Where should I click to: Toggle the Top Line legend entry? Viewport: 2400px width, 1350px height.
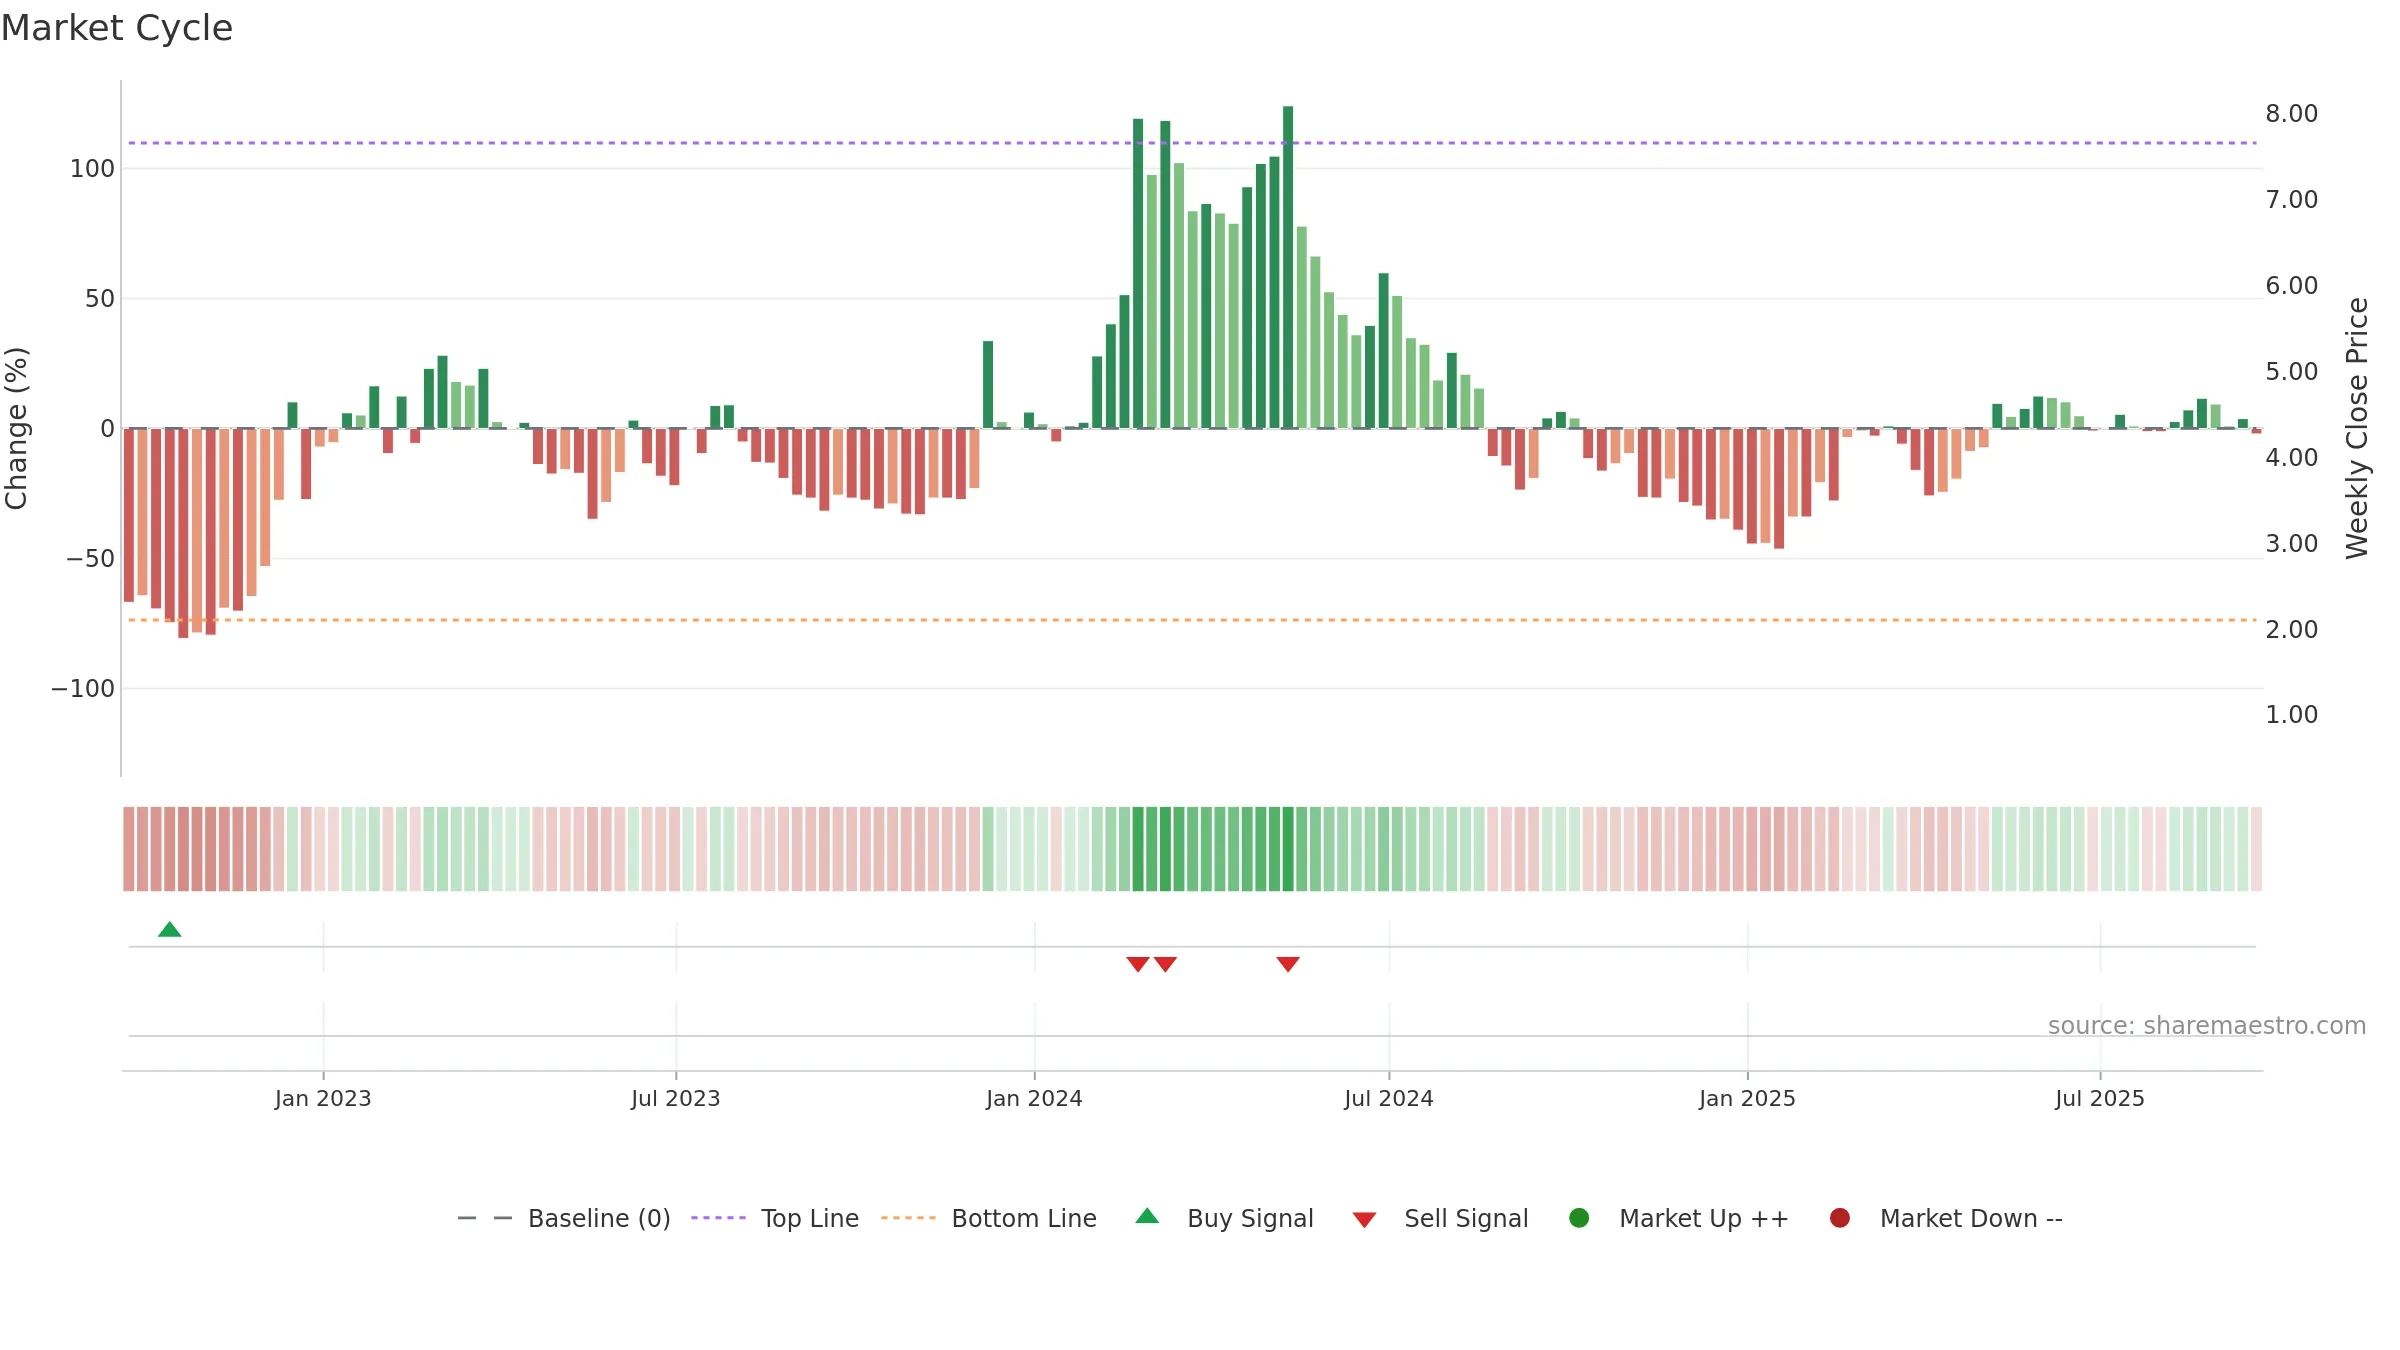tap(775, 1218)
